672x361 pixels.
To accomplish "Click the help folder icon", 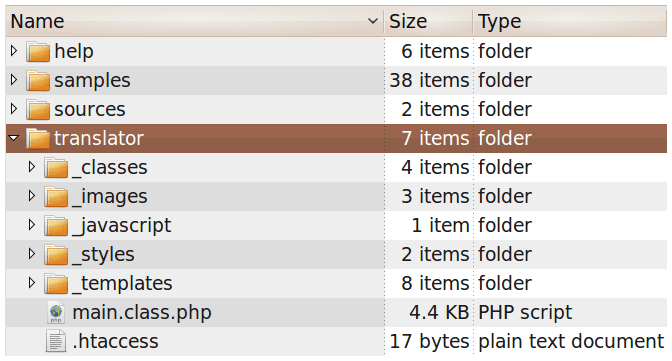I will pos(38,52).
